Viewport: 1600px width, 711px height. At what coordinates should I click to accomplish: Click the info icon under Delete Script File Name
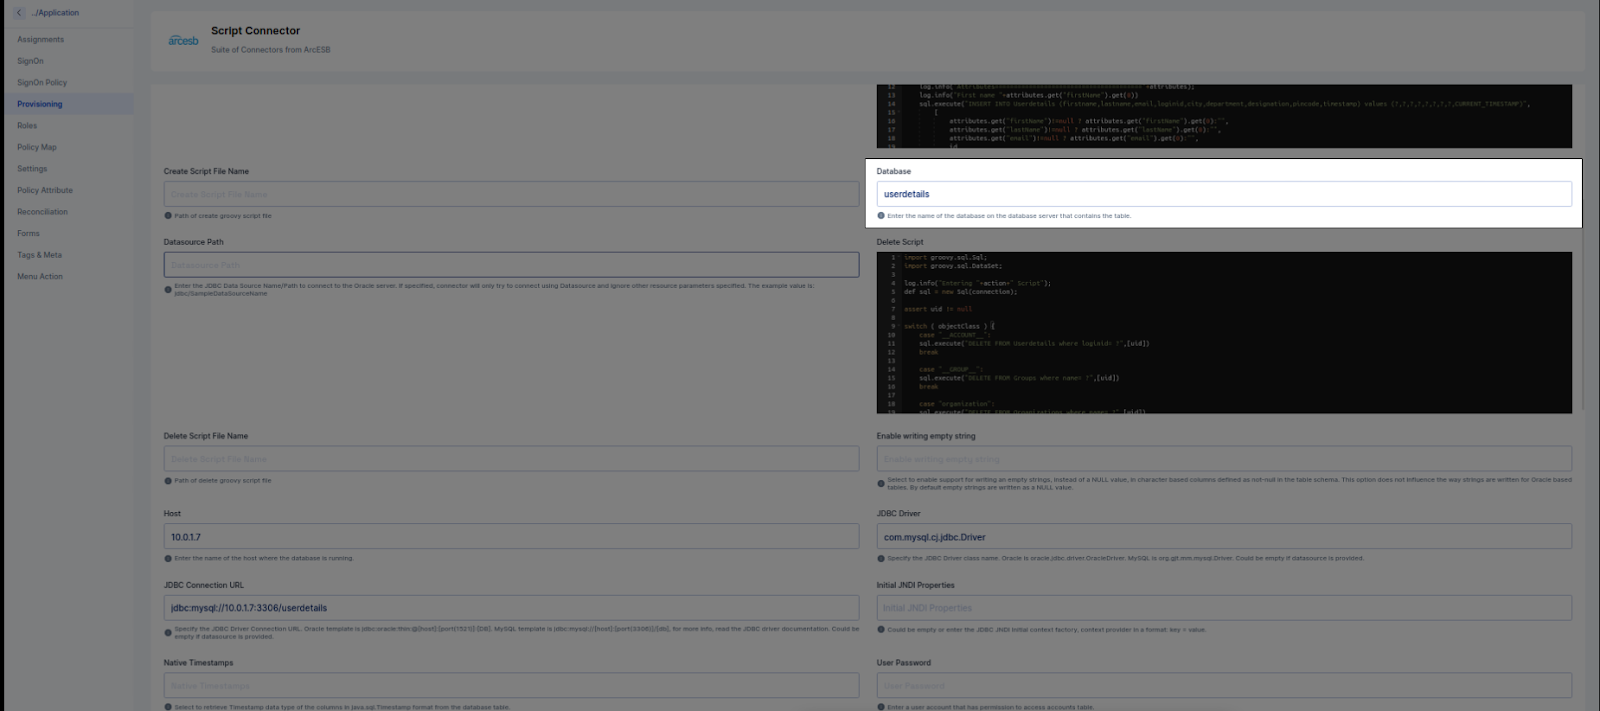click(168, 481)
